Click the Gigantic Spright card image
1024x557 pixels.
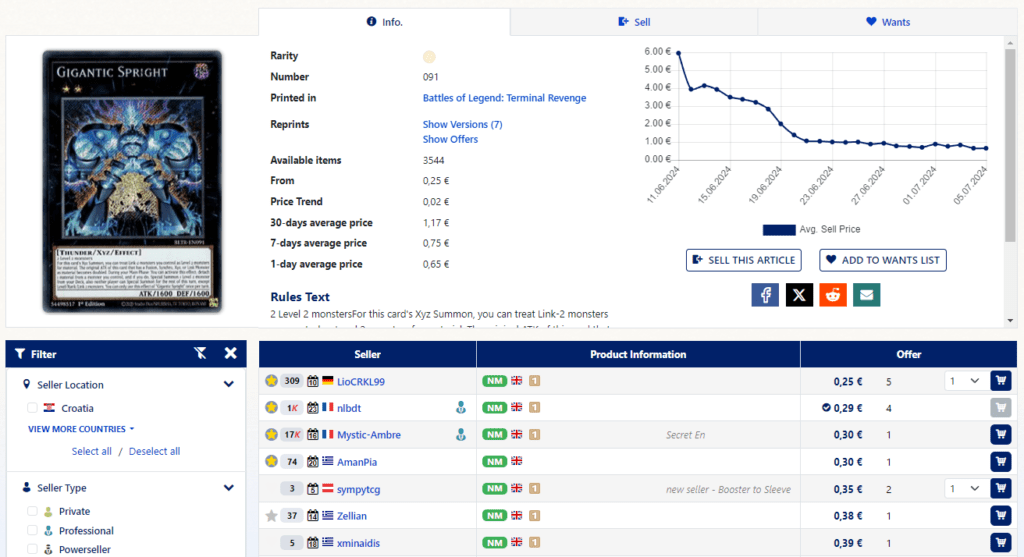(133, 182)
